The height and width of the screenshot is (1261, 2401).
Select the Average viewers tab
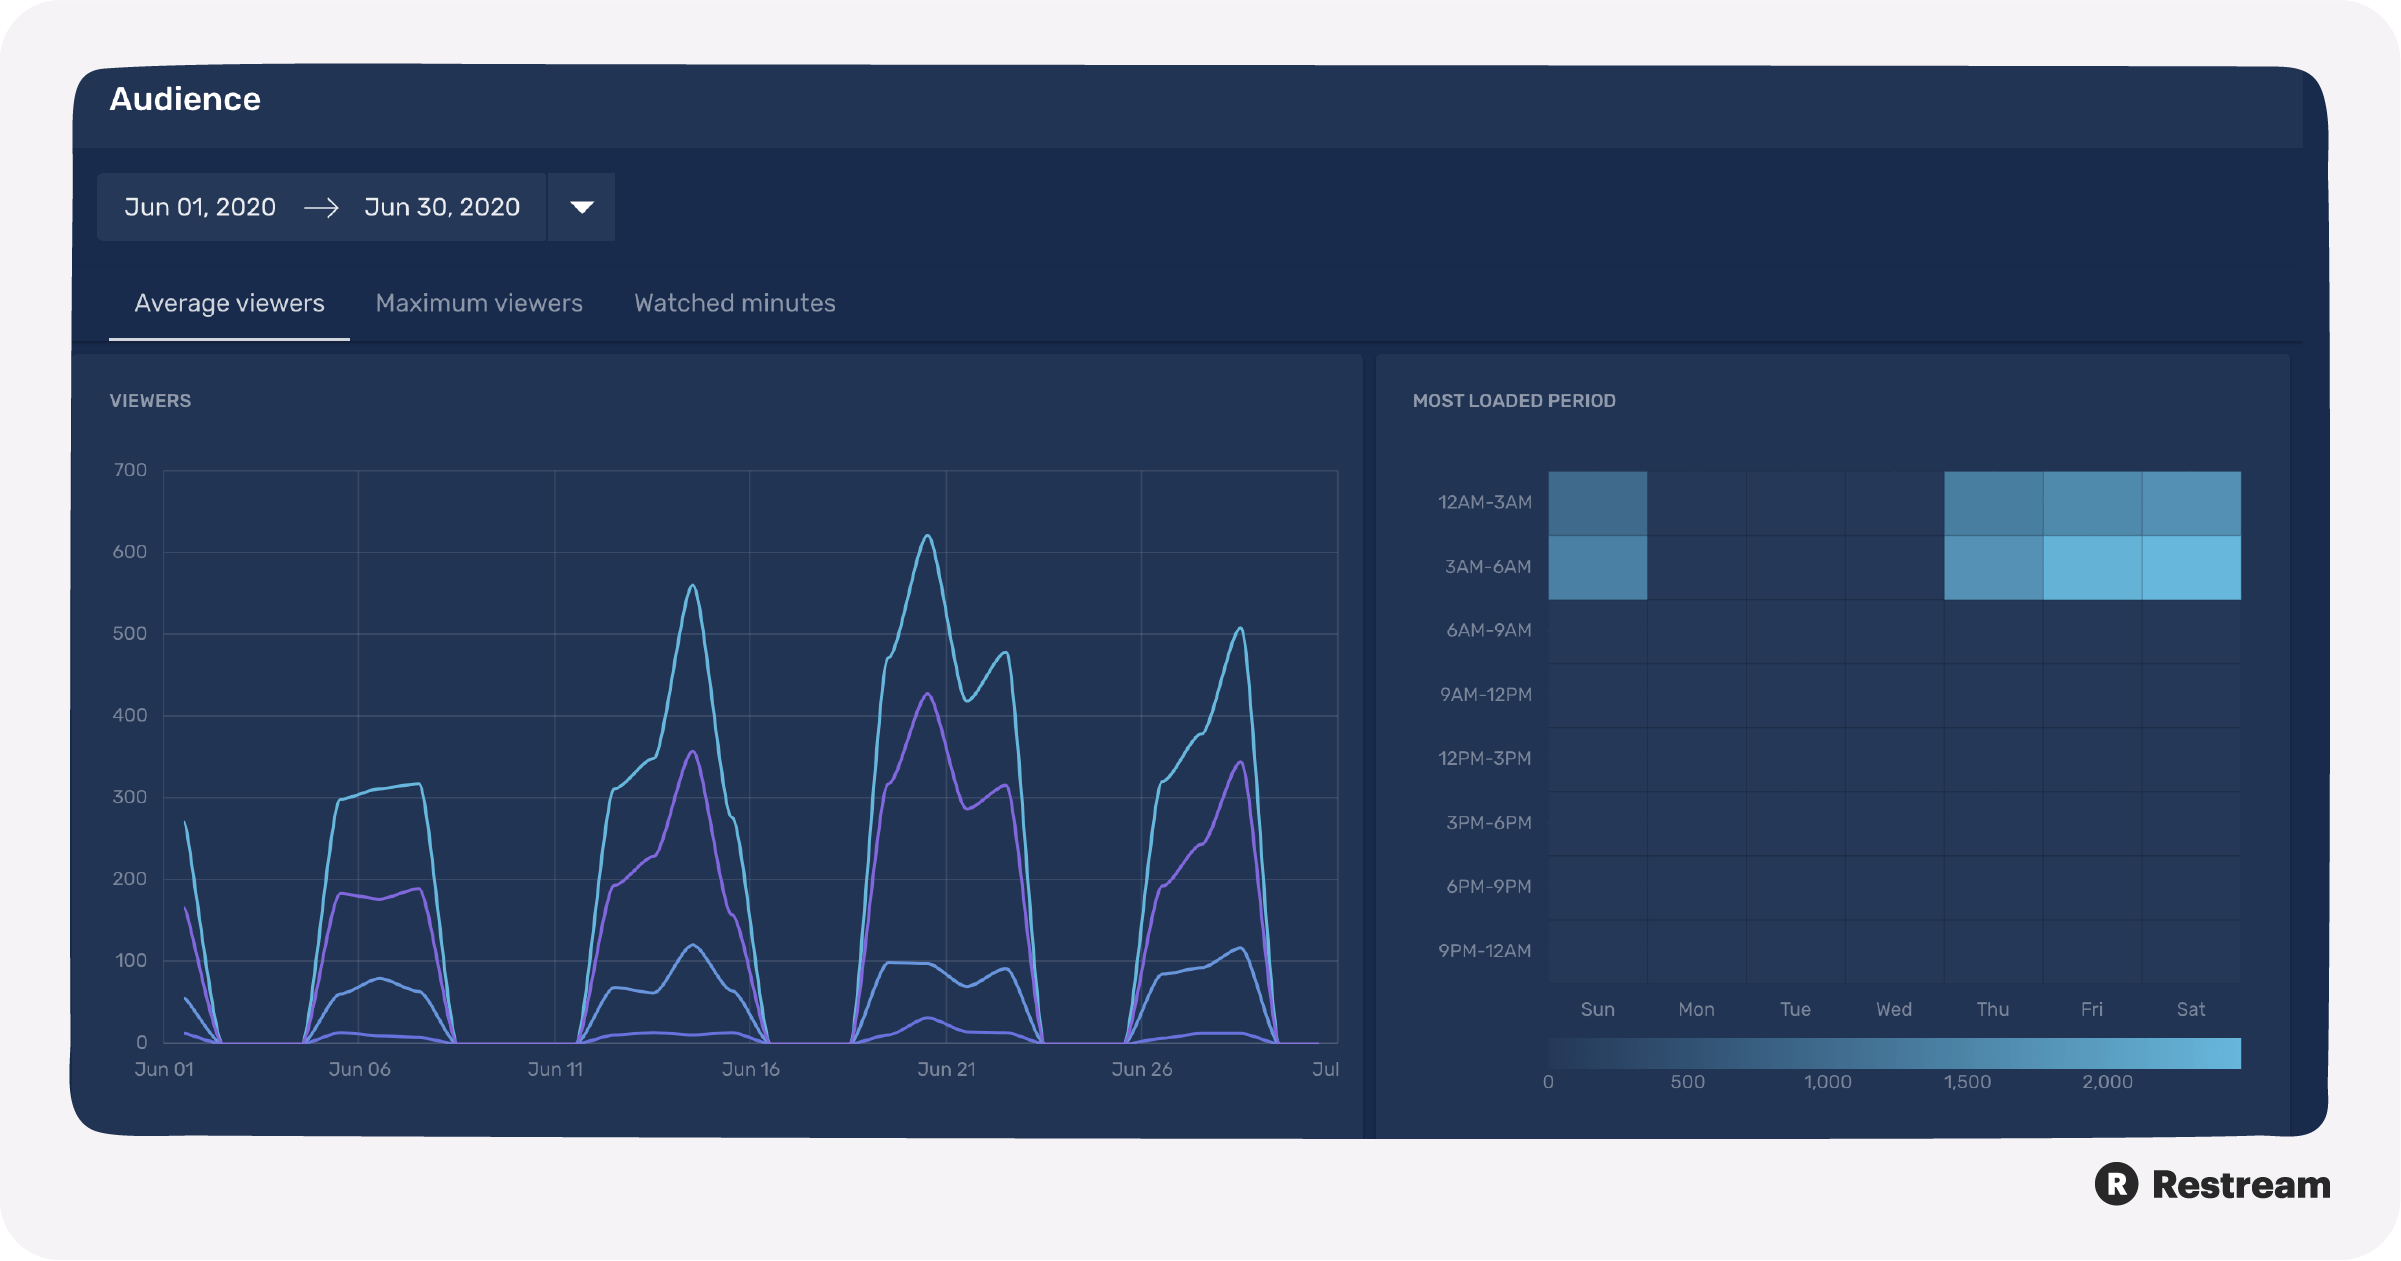229,303
